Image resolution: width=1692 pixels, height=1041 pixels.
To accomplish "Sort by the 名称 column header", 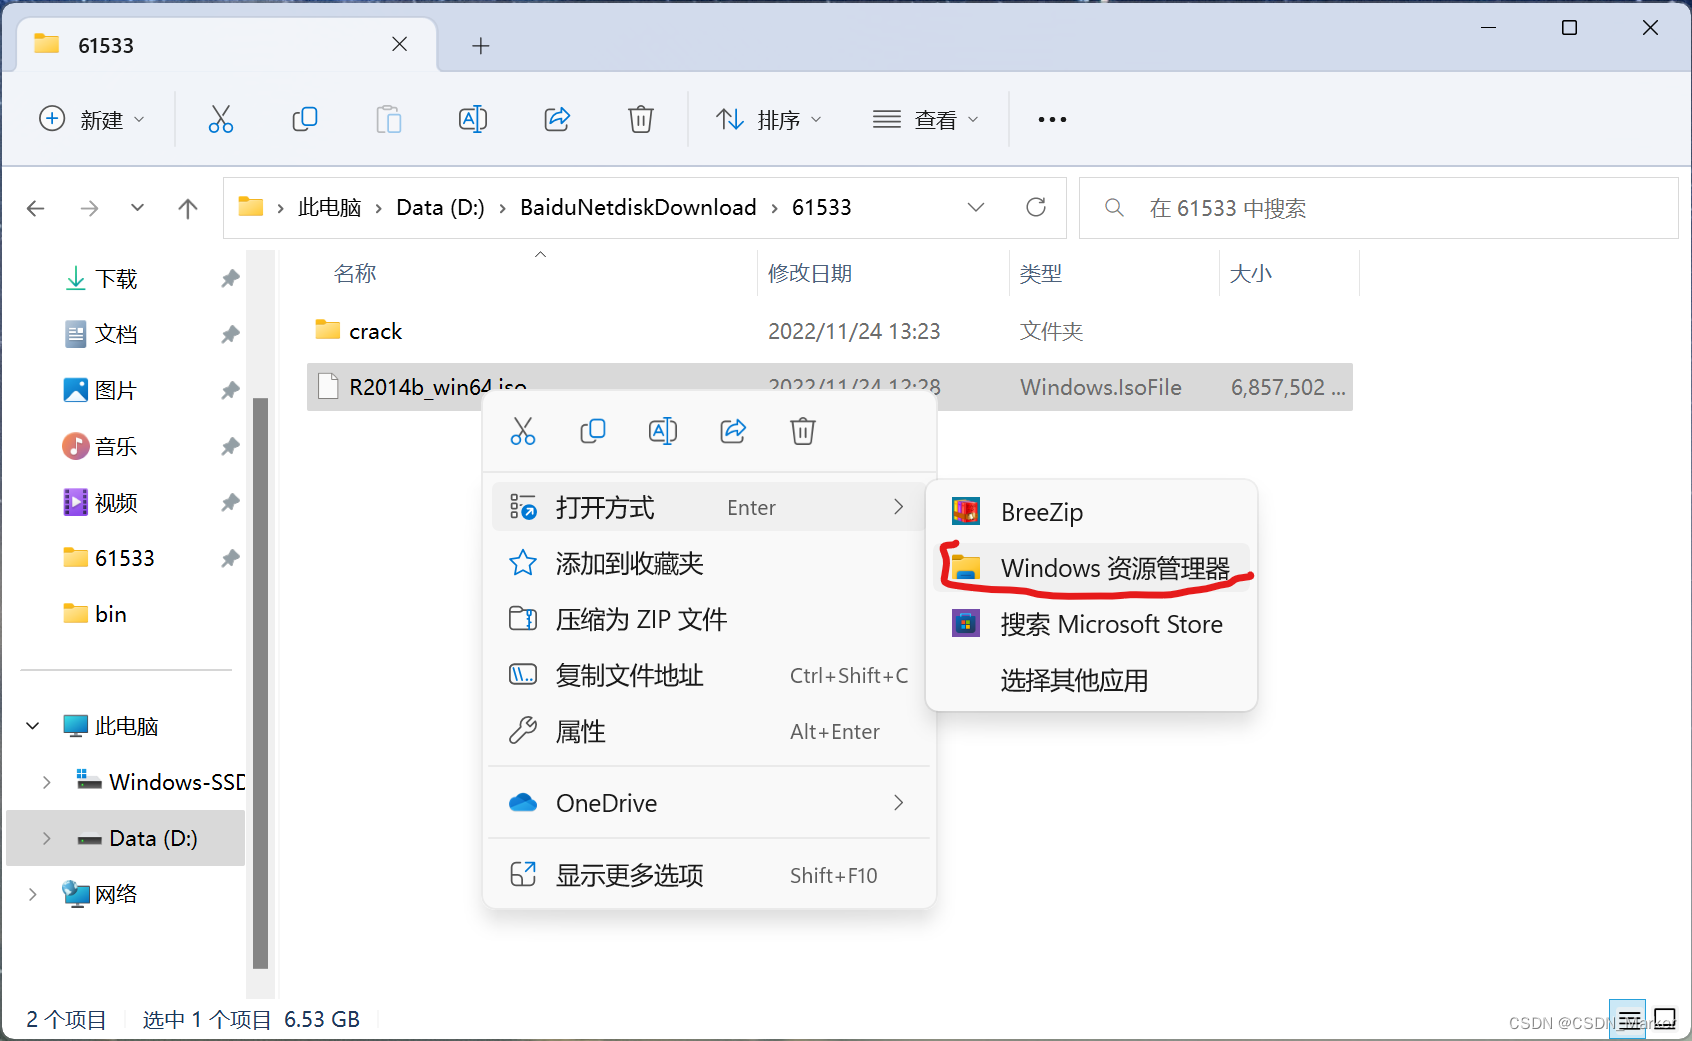I will pyautogui.click(x=355, y=273).
